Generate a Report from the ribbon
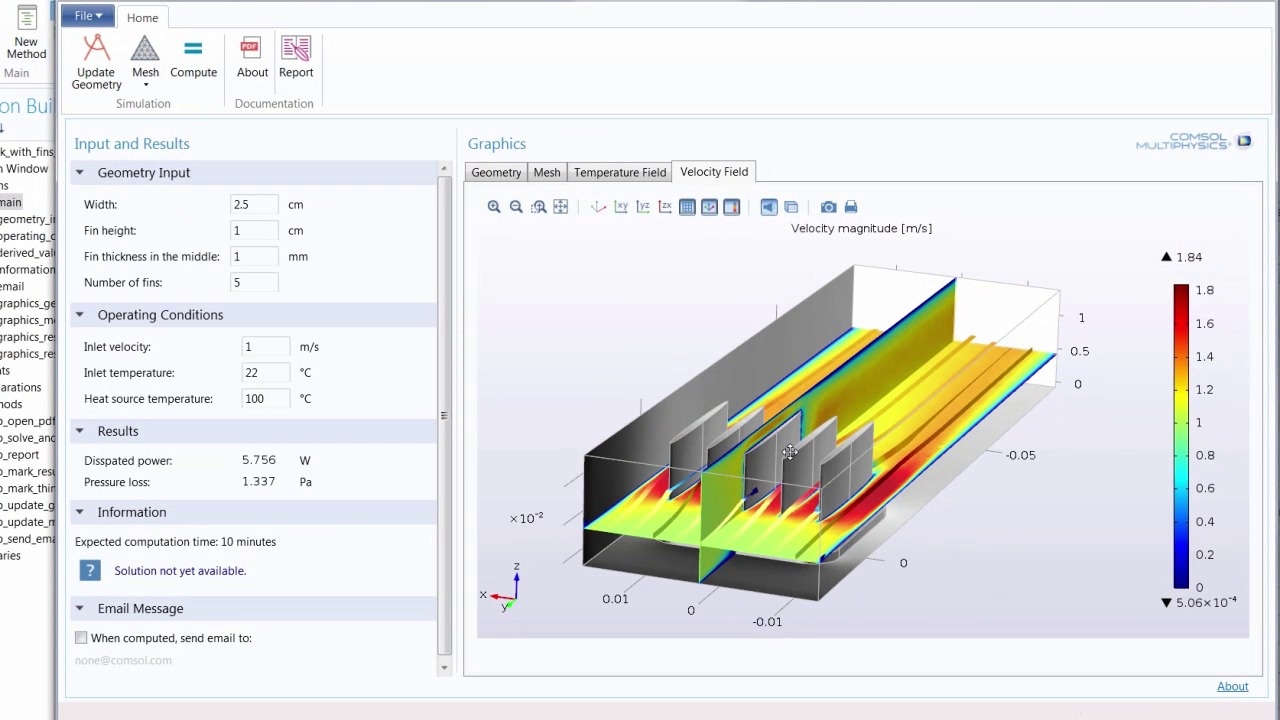This screenshot has width=1280, height=720. click(x=296, y=57)
